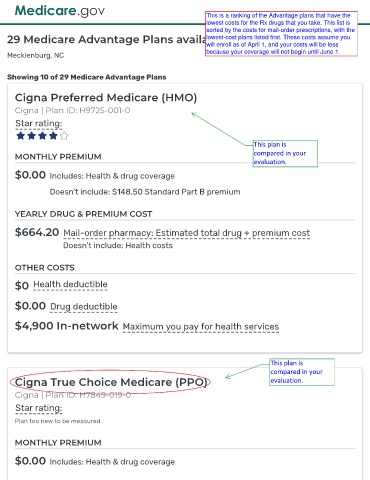370x480 pixels.
Task: Show the Drug deductible definition
Action: (84, 307)
